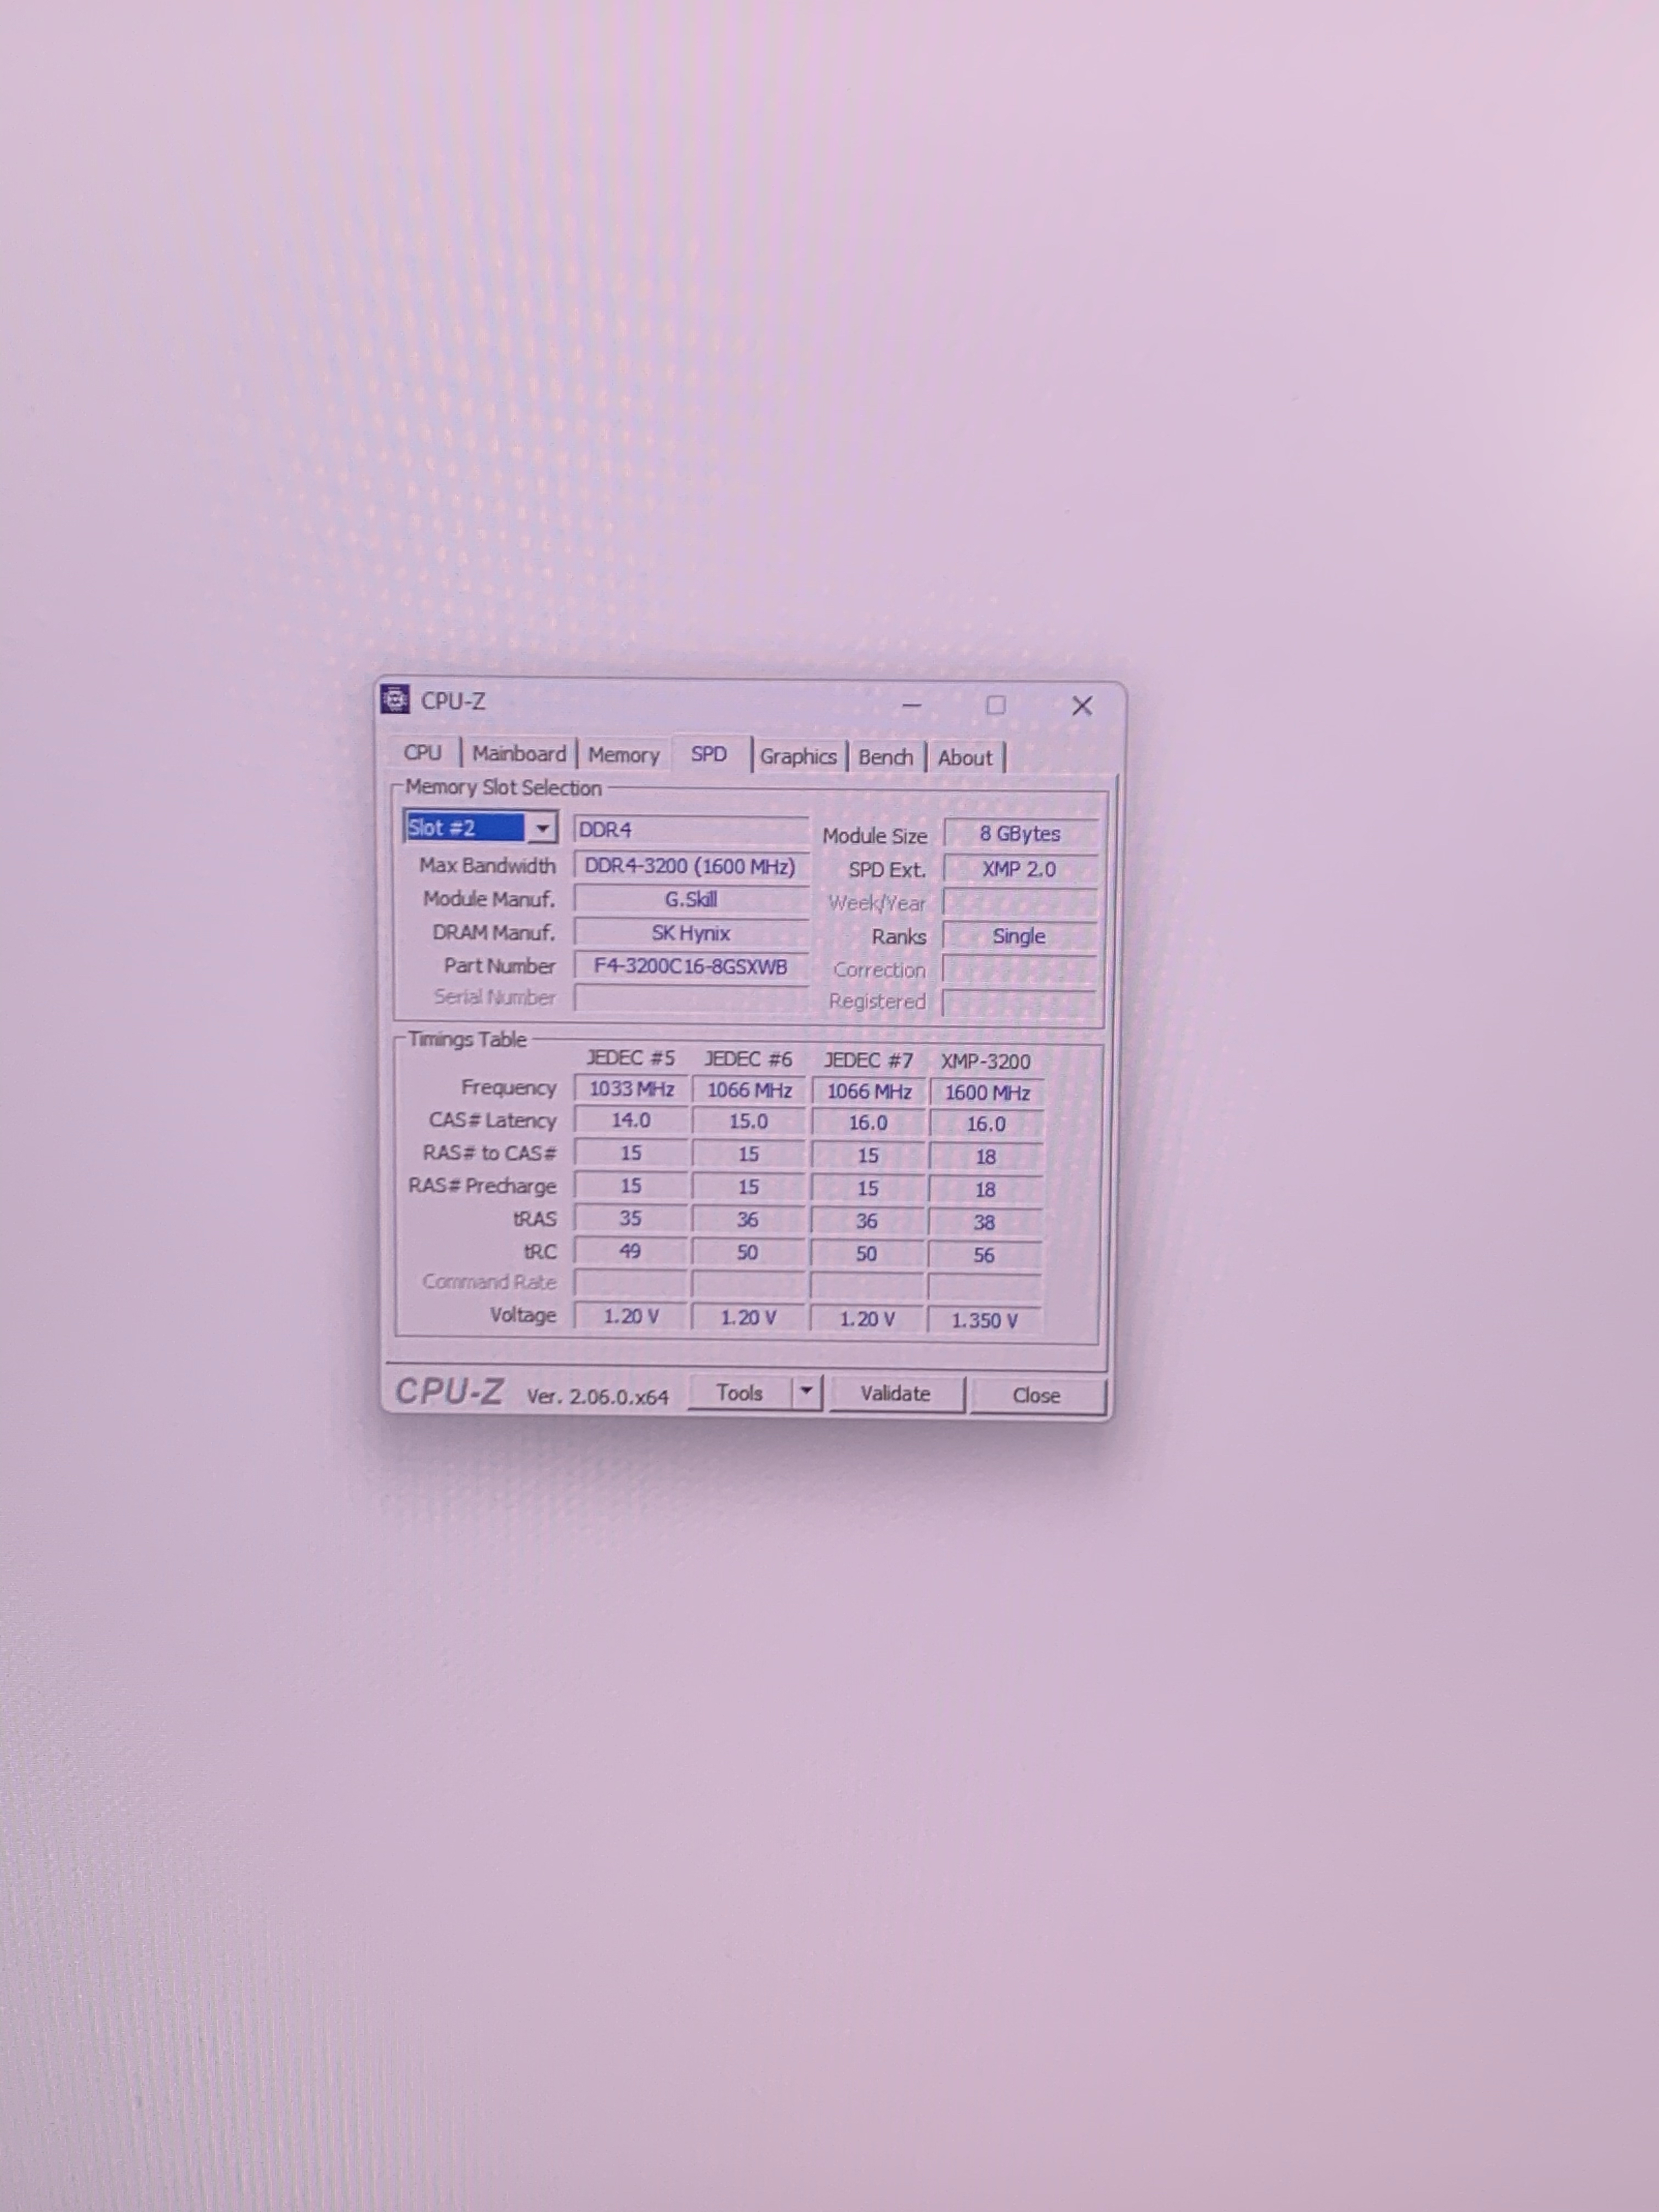
Task: Click the DRAM Manuf. SK Hynix field
Action: click(690, 933)
